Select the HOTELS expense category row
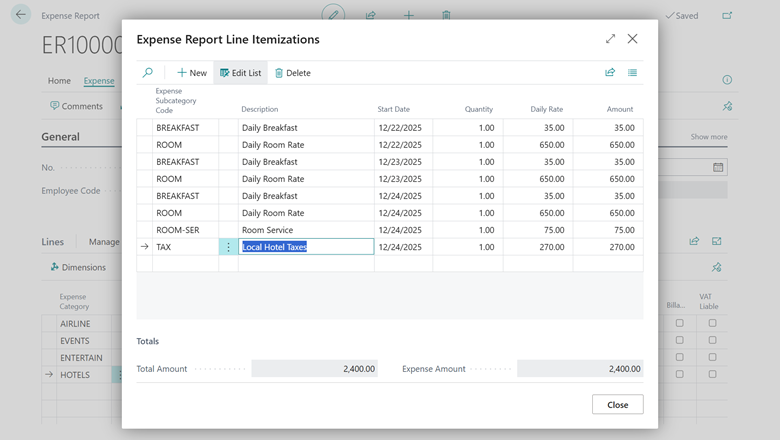Image resolution: width=780 pixels, height=440 pixels. (x=75, y=374)
